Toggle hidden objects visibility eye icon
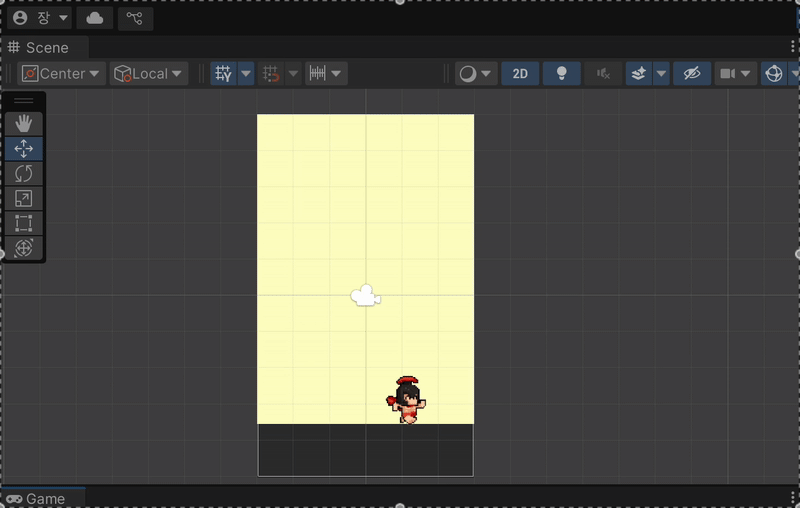This screenshot has width=800, height=508. 692,73
